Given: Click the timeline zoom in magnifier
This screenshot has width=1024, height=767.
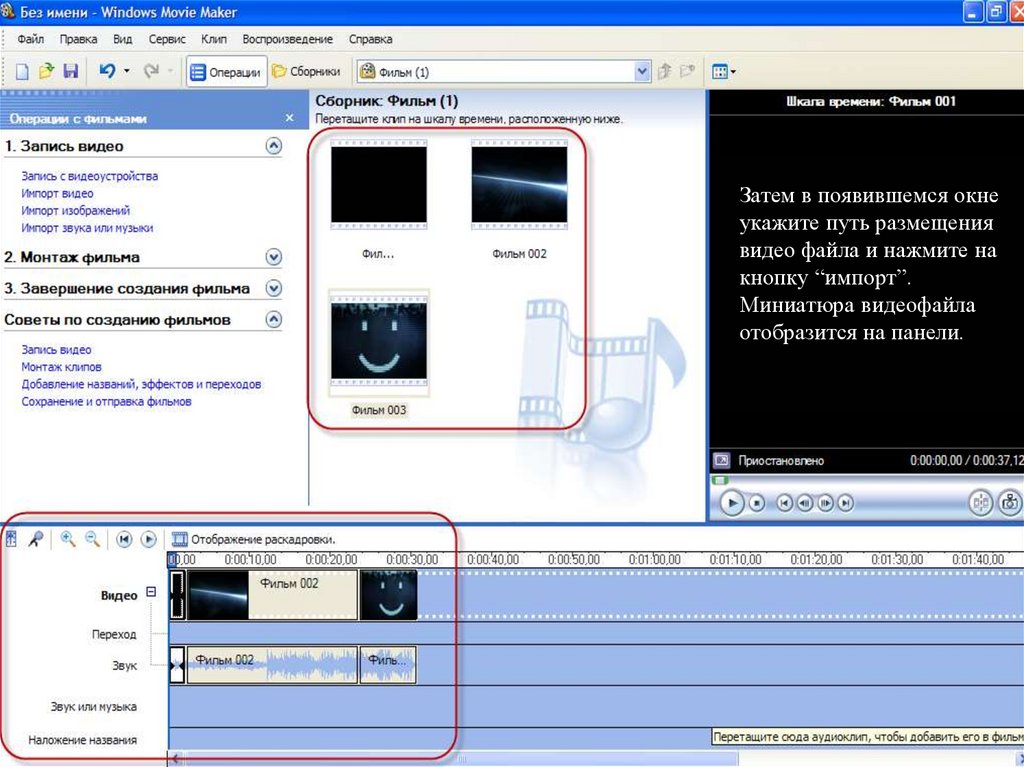Looking at the screenshot, I should [x=68, y=539].
